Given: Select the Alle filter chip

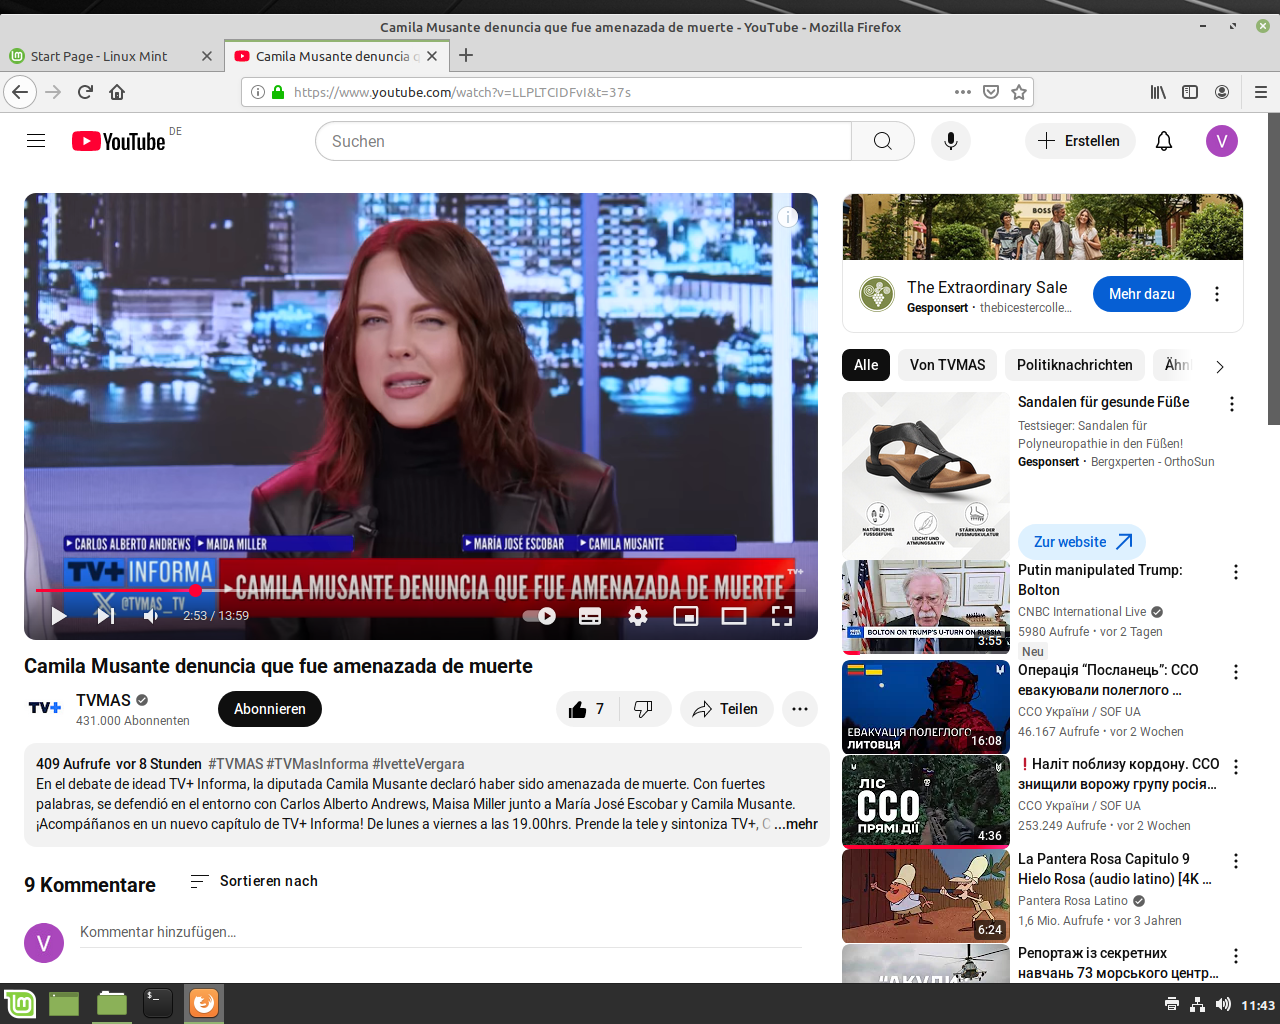Looking at the screenshot, I should 866,365.
